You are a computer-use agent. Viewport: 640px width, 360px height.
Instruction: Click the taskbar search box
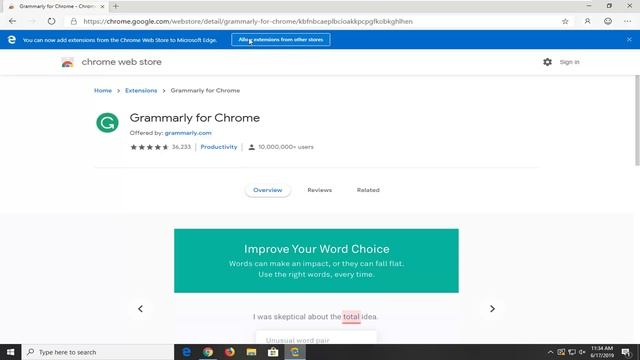(x=98, y=352)
